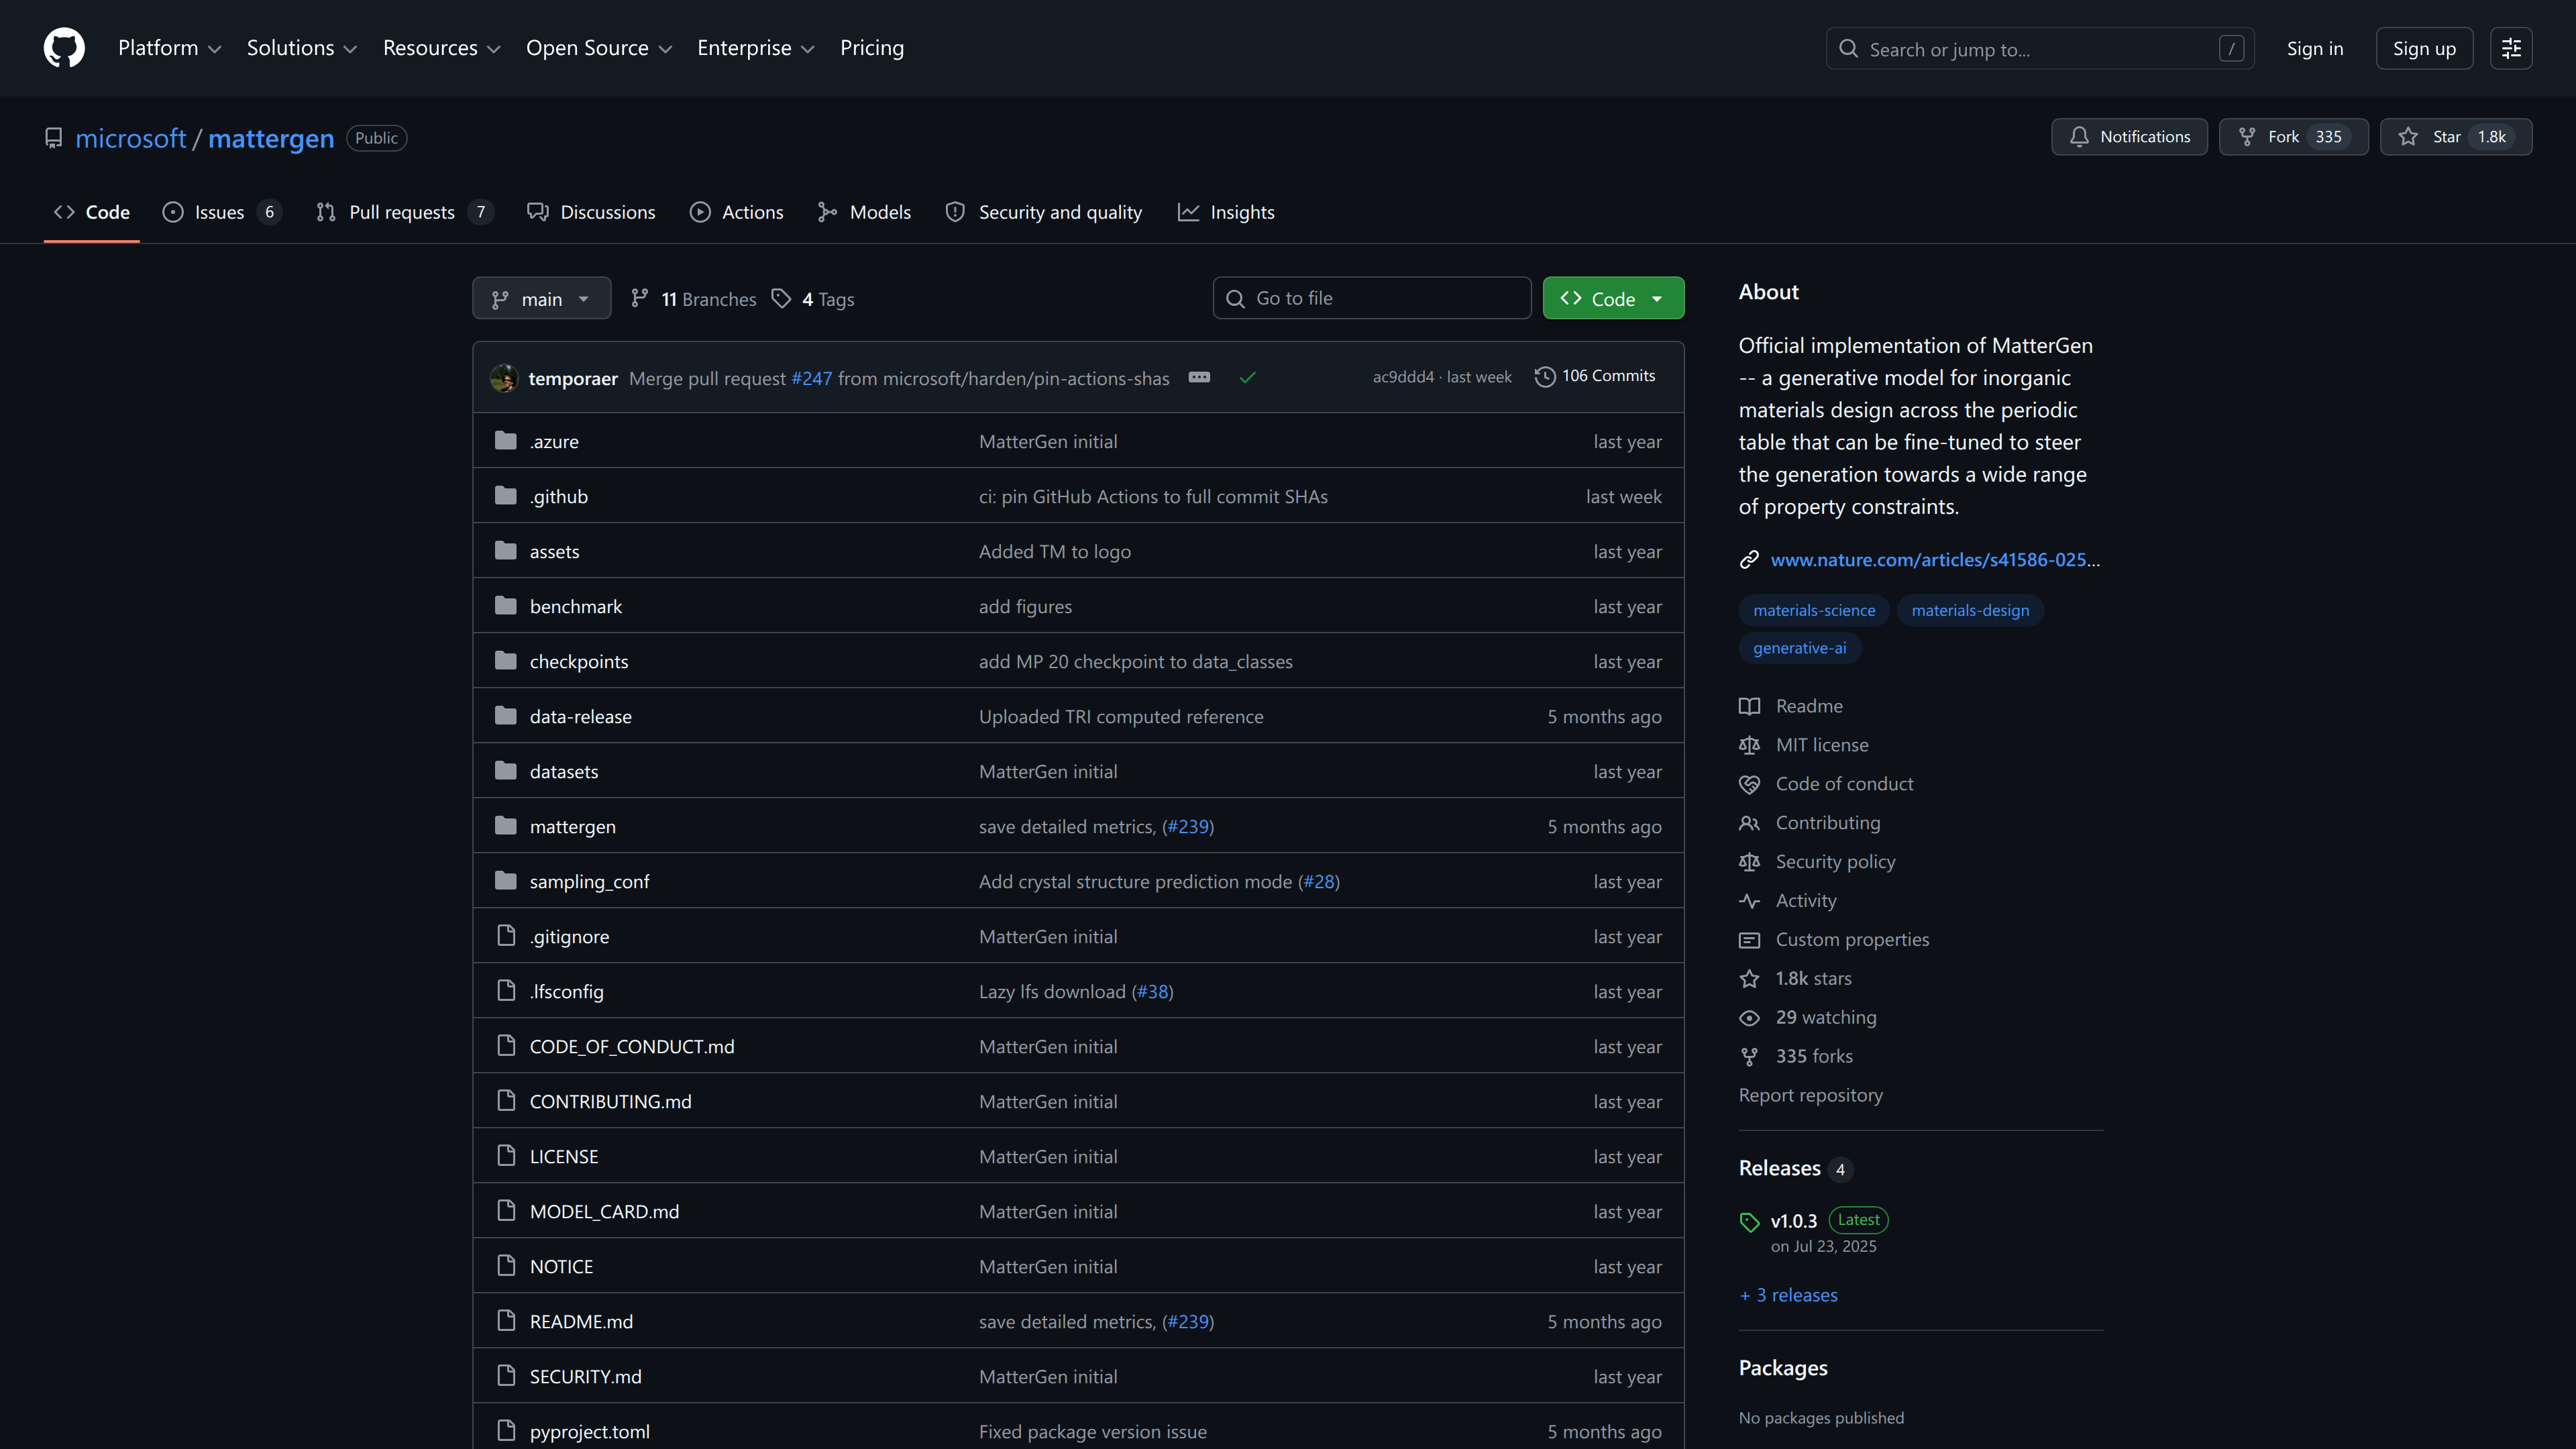Click the benchmark folder icon

tap(506, 606)
